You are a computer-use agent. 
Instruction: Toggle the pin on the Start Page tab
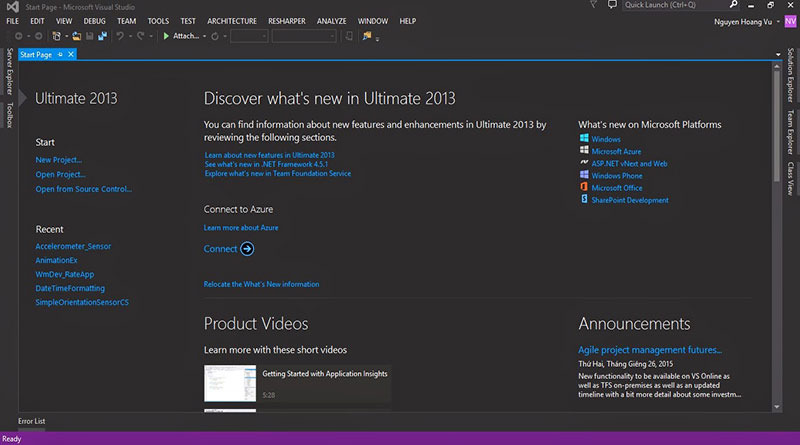[x=60, y=54]
